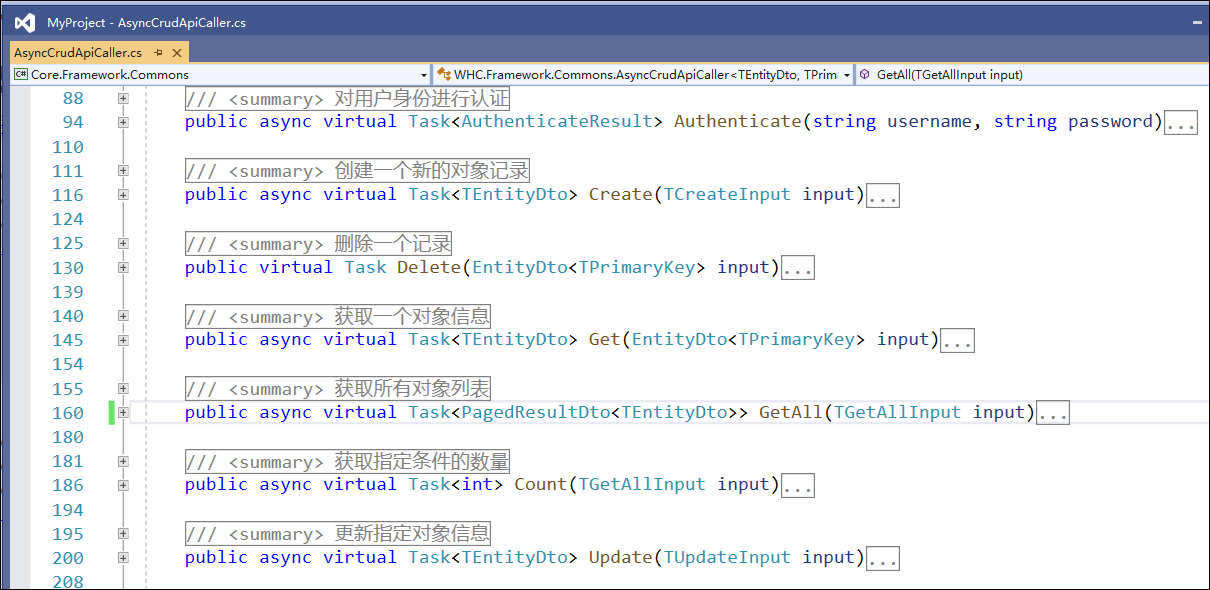Expand the summary comment at line 125
Image resolution: width=1210 pixels, height=590 pixels.
pos(123,243)
